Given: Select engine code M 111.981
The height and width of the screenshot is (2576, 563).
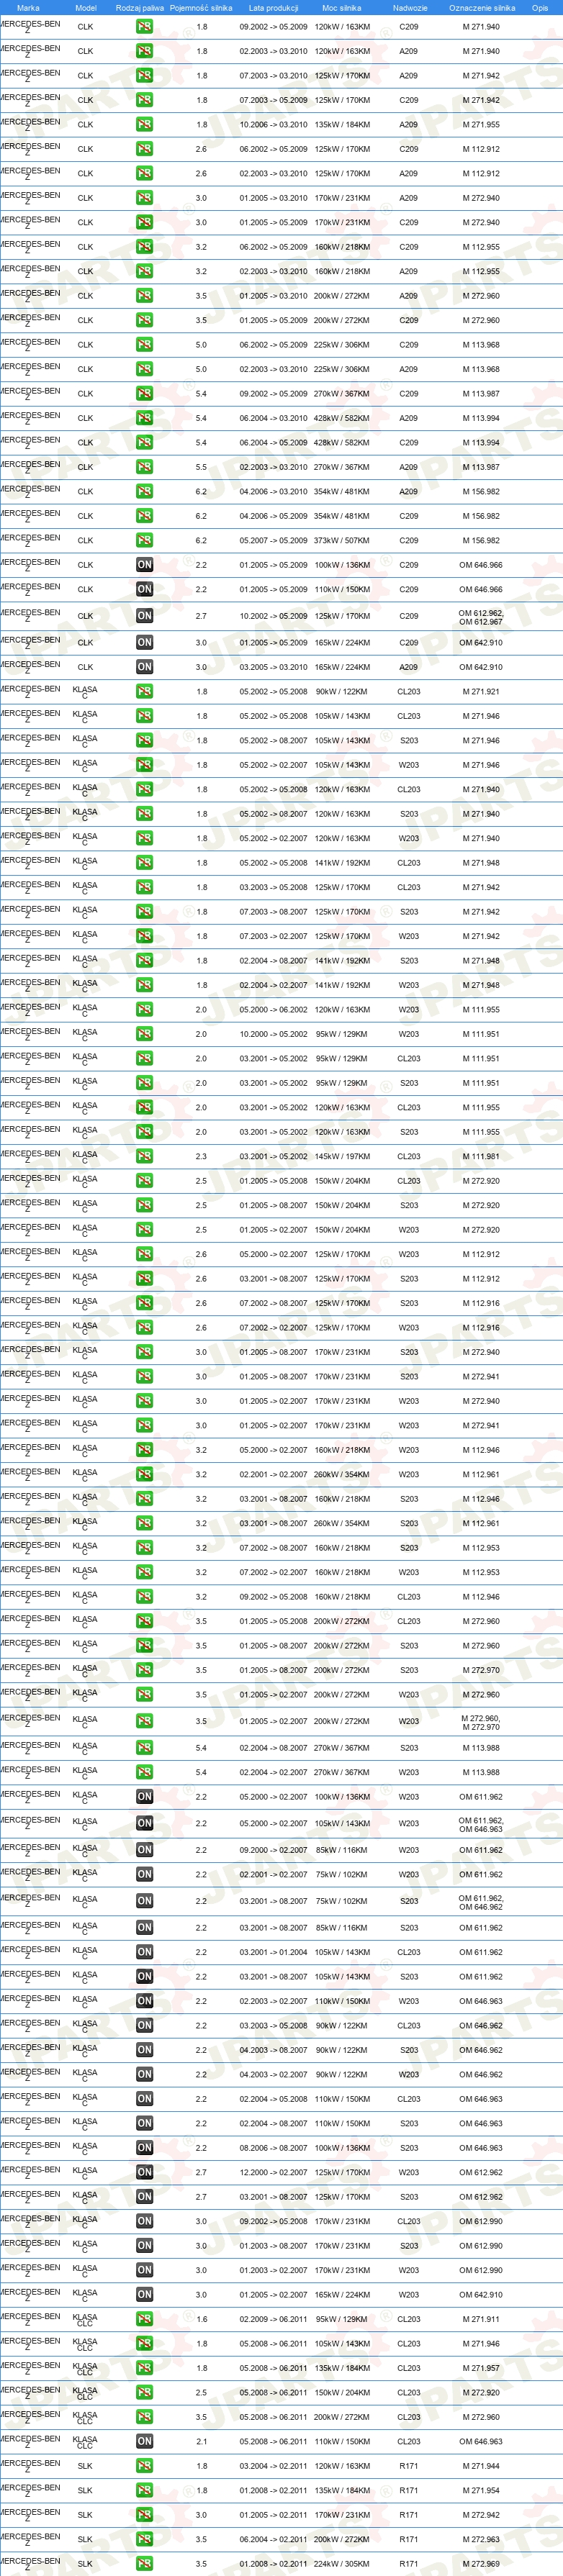Looking at the screenshot, I should 481,1157.
